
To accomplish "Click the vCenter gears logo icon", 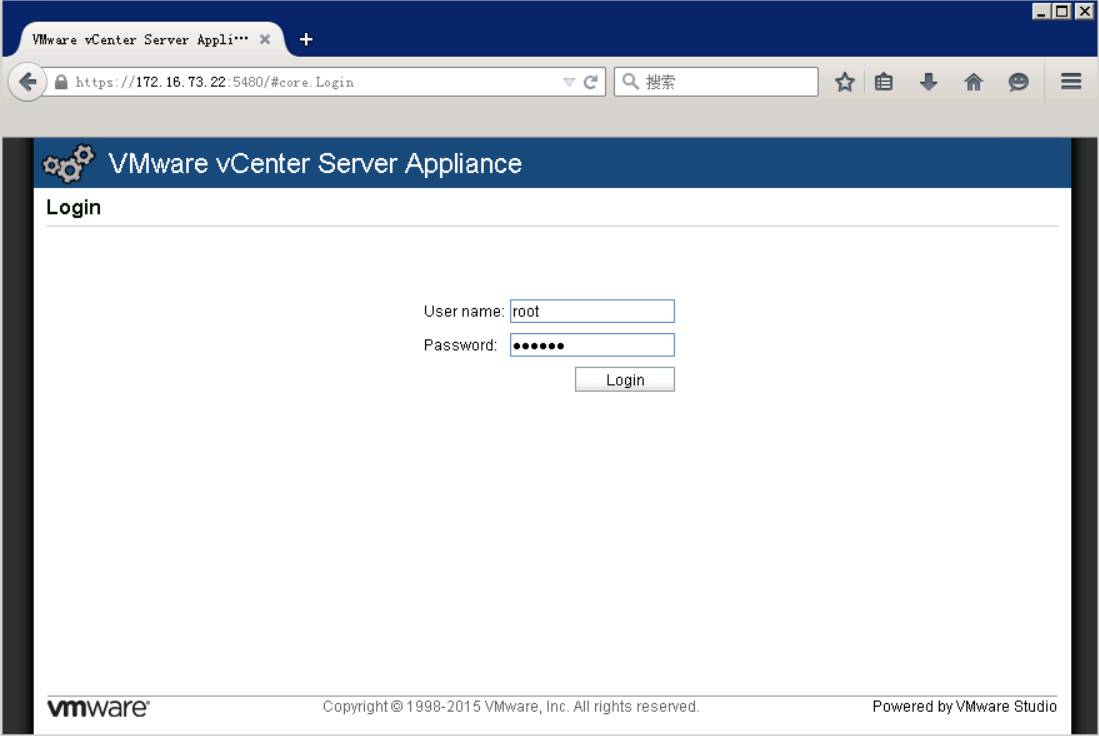I will (68, 163).
